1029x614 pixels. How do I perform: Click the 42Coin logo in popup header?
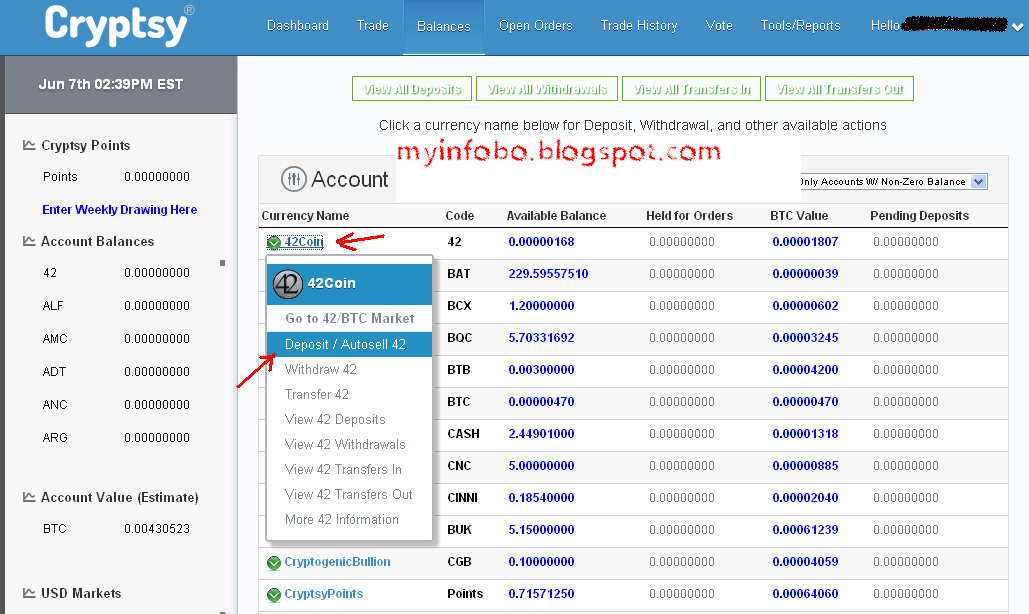[287, 283]
